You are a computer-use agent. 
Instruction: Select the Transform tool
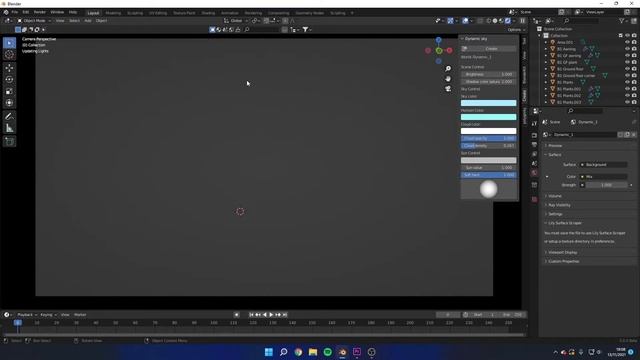point(9,103)
